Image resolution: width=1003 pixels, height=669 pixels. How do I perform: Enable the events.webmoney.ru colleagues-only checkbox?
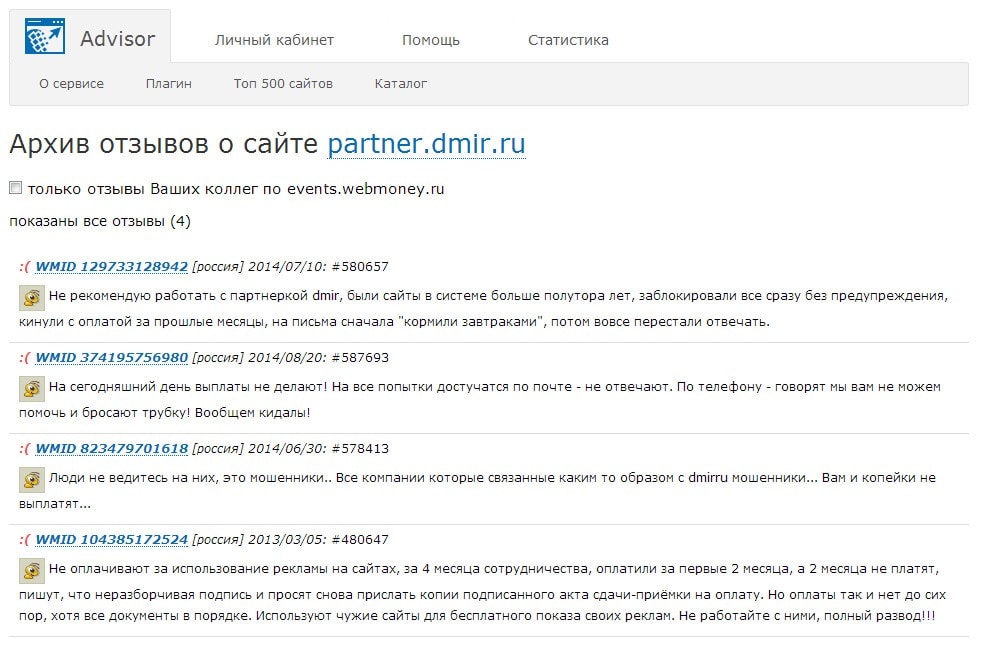(15, 188)
